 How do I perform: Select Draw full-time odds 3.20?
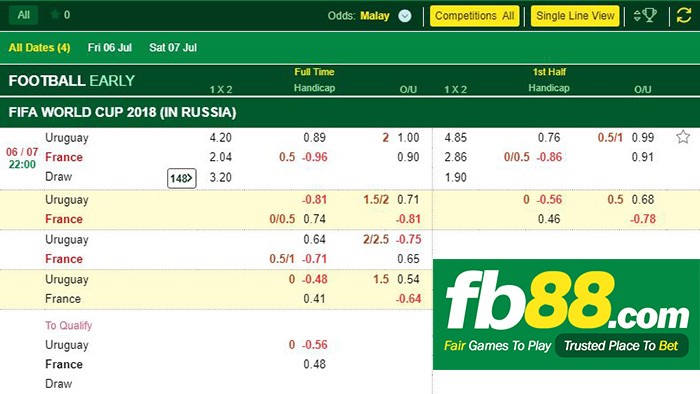click(221, 177)
